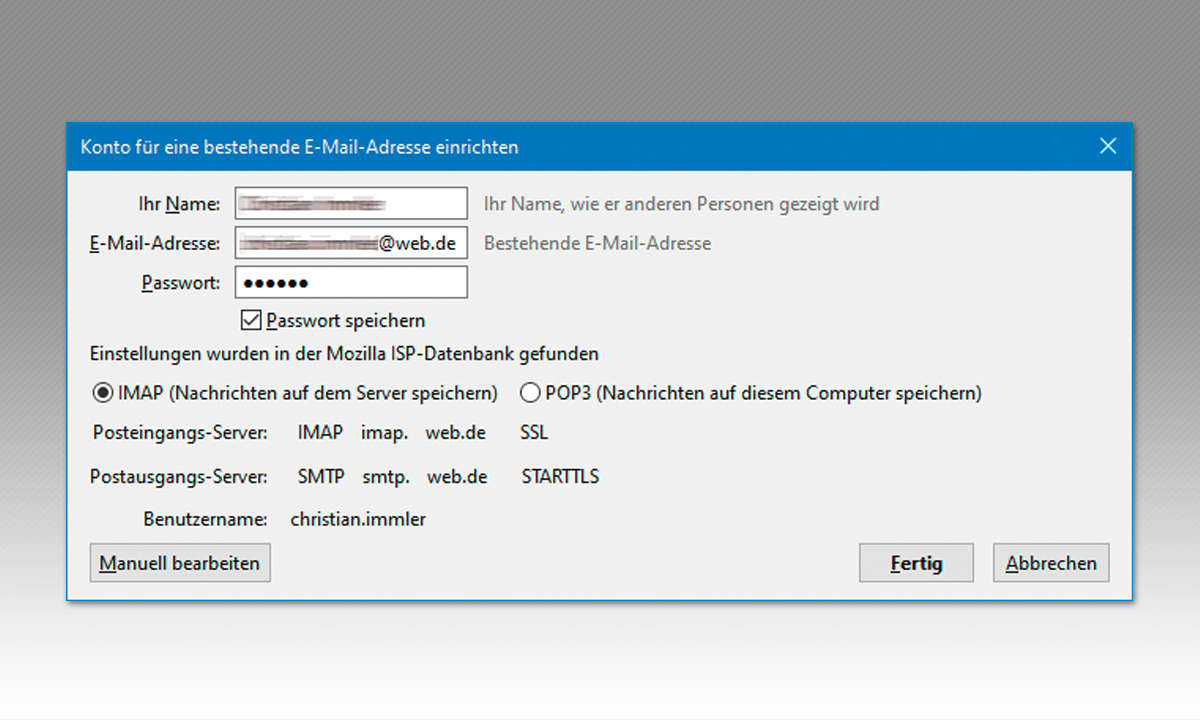Open Manuell bearbeiten settings
The width and height of the screenshot is (1200, 720).
tap(180, 563)
